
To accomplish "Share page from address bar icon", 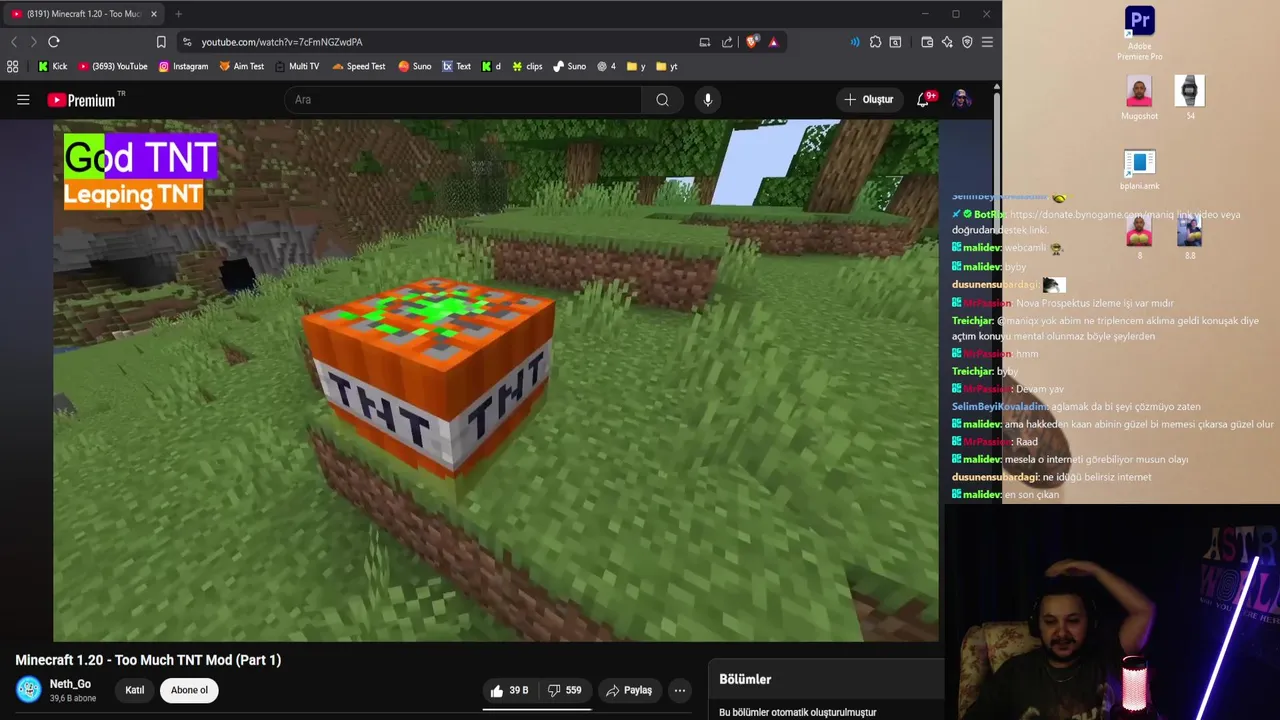I will 727,42.
